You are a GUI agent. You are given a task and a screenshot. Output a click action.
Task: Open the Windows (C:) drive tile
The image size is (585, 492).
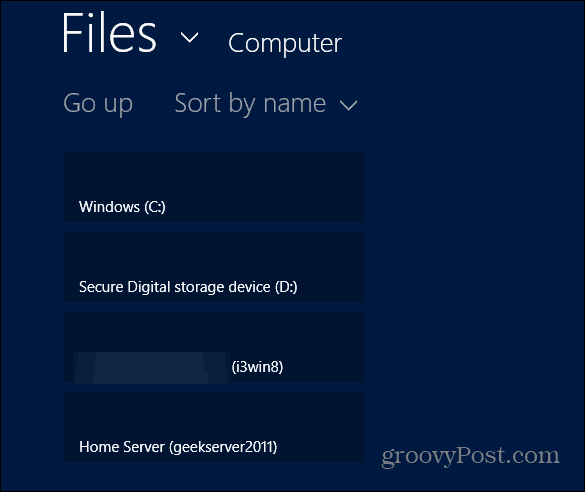[x=214, y=187]
